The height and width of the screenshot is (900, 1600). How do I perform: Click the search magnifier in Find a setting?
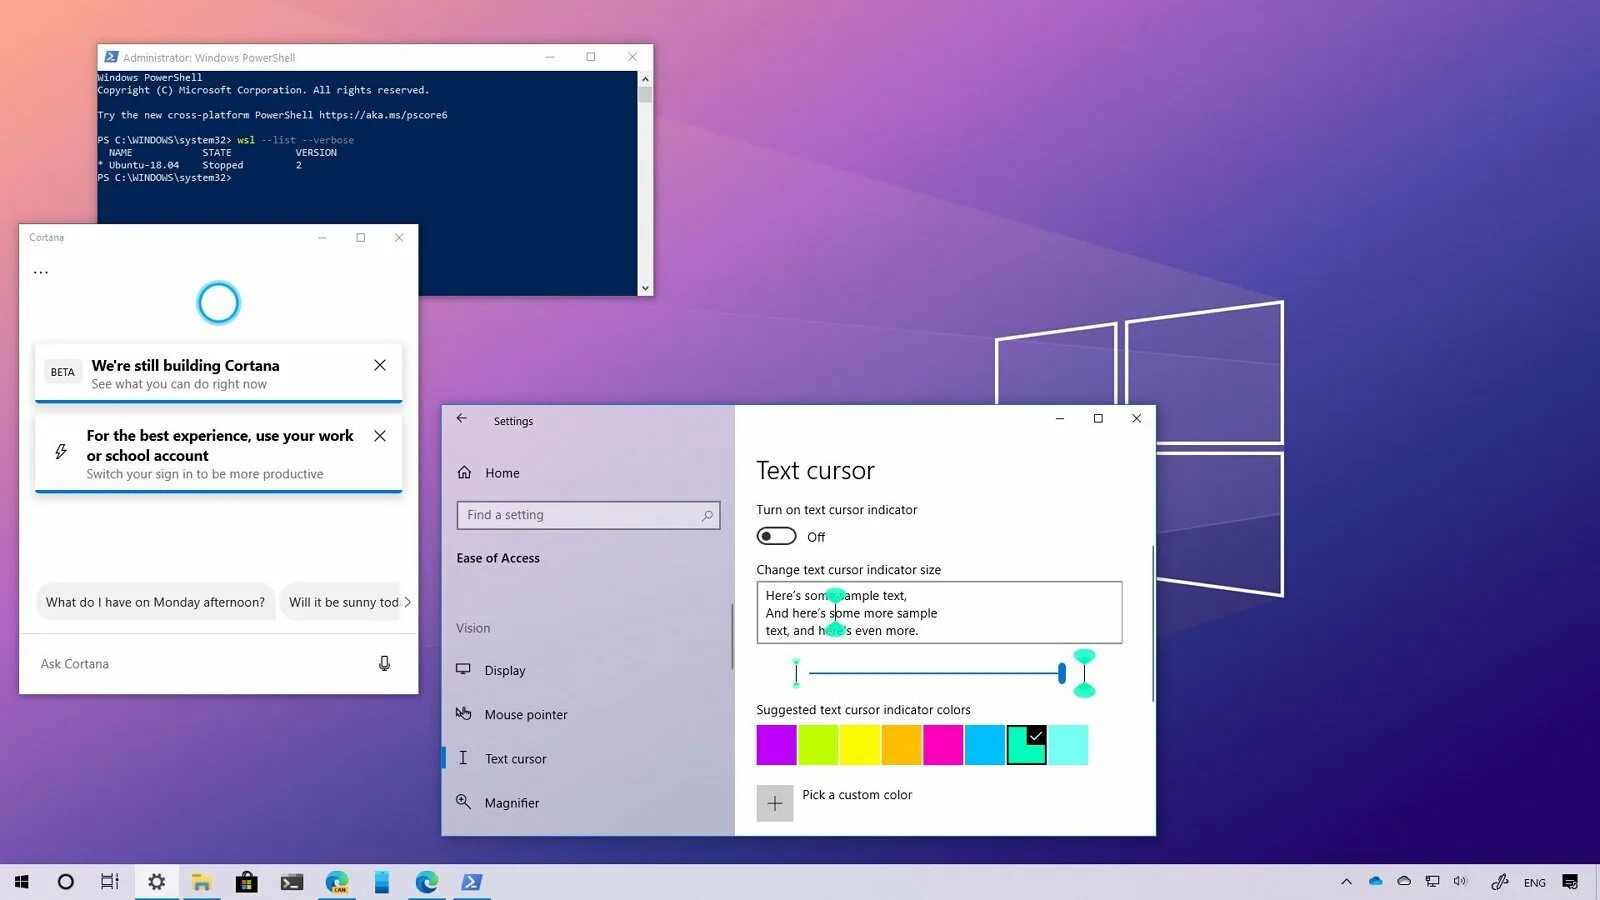click(707, 515)
